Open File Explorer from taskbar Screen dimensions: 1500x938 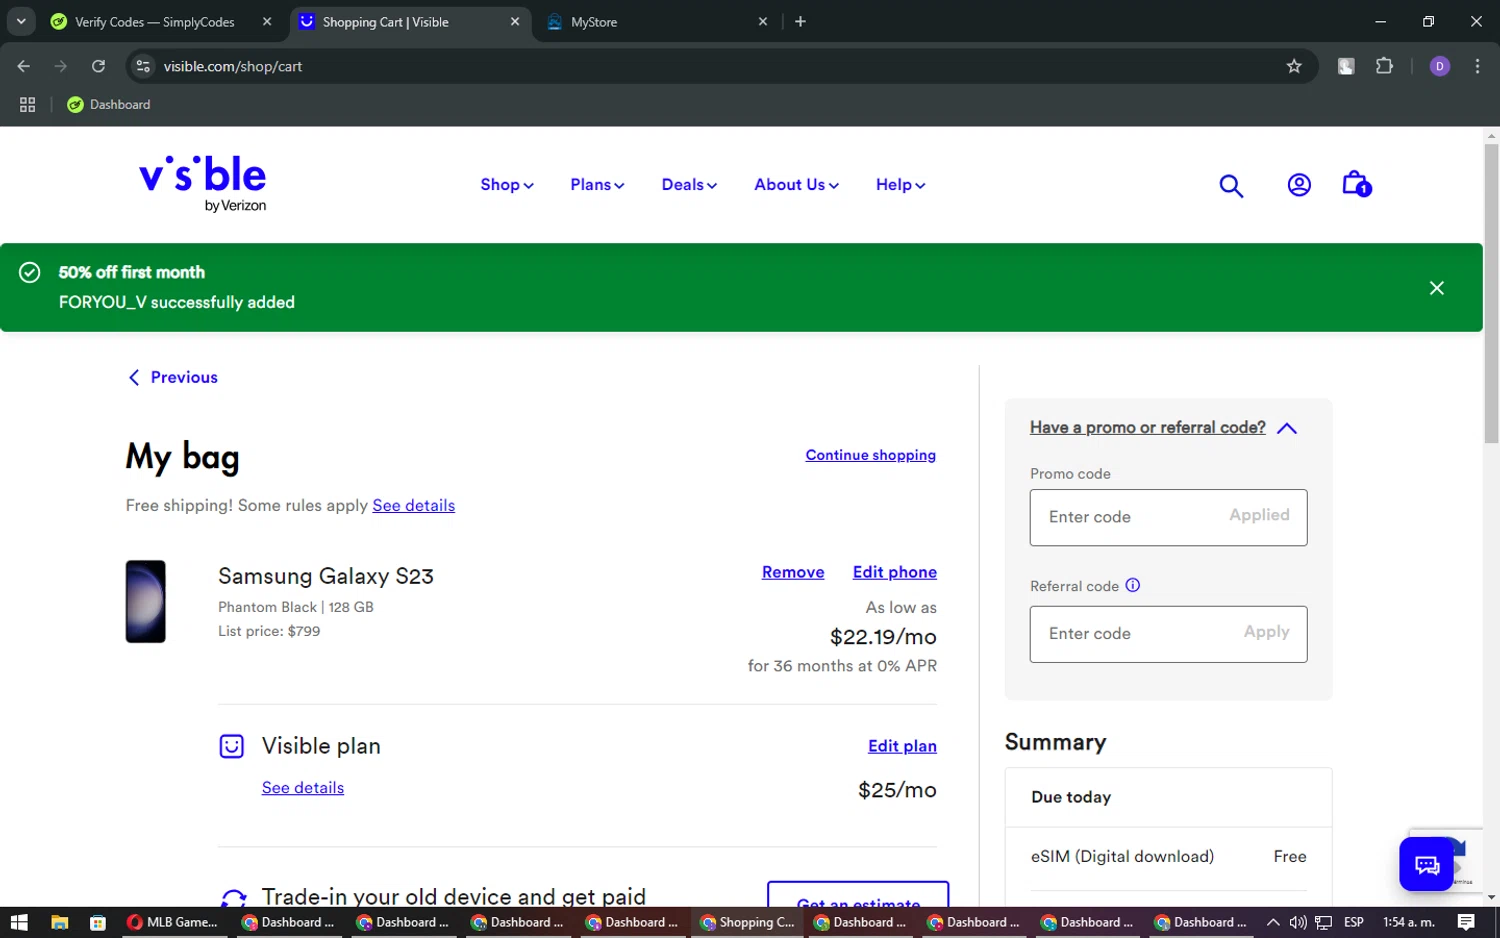coord(59,922)
